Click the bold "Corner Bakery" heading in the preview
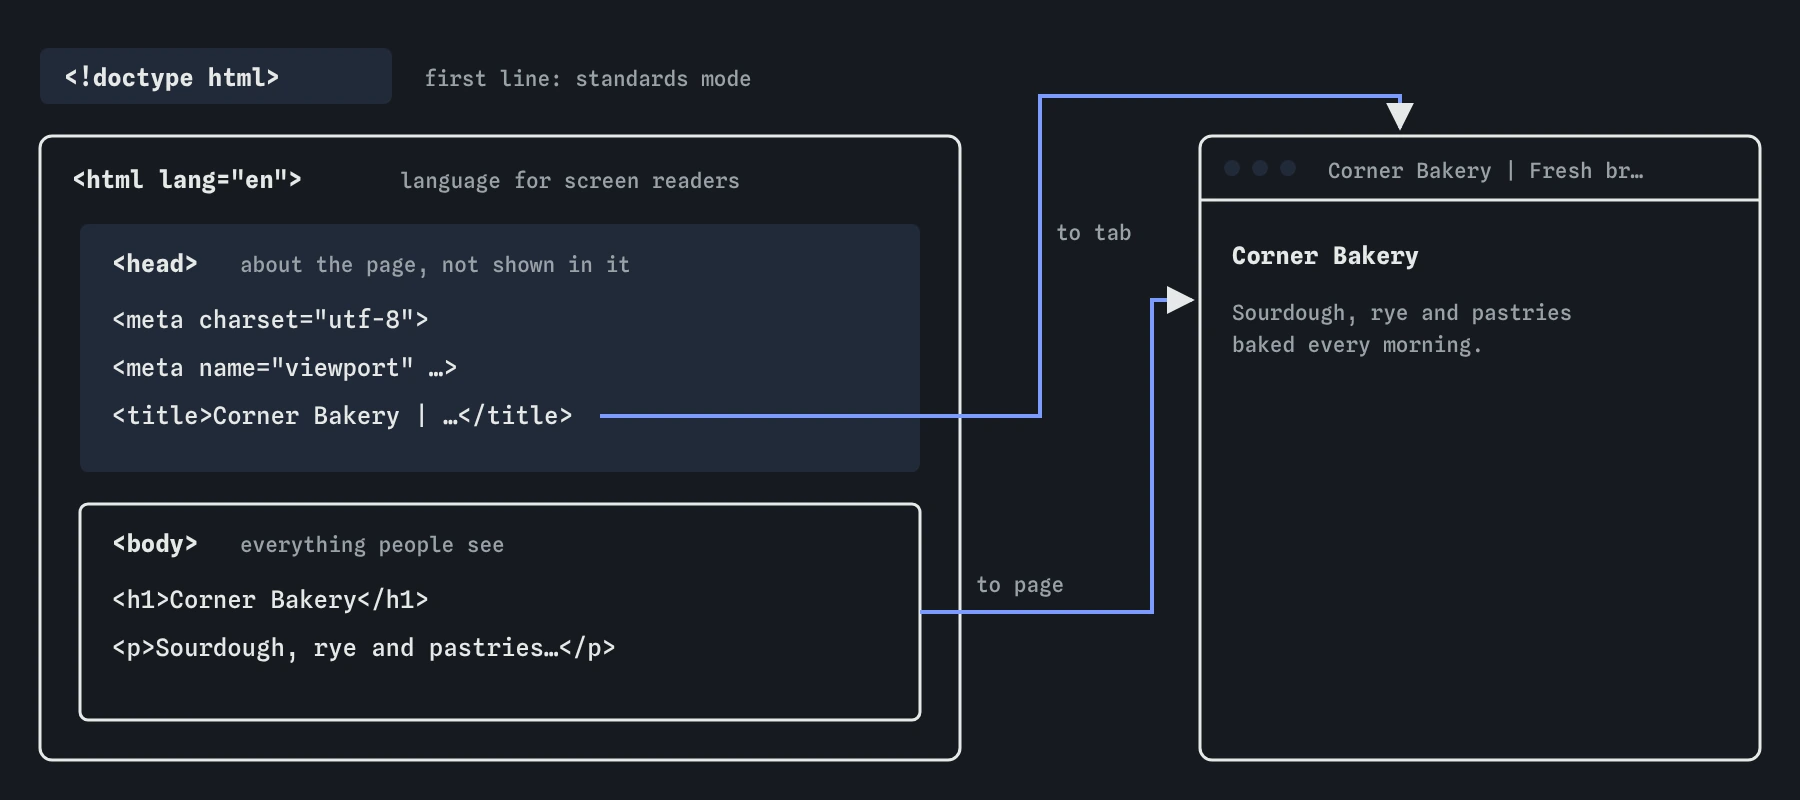The height and width of the screenshot is (800, 1800). tap(1325, 256)
